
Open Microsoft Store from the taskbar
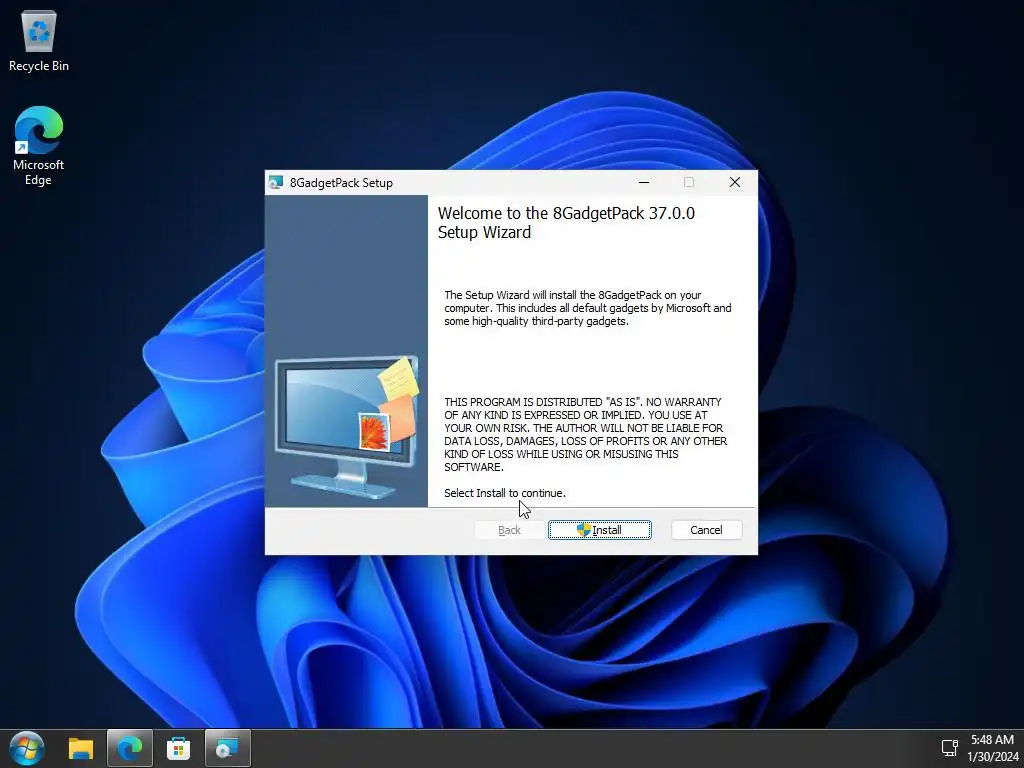[x=178, y=748]
